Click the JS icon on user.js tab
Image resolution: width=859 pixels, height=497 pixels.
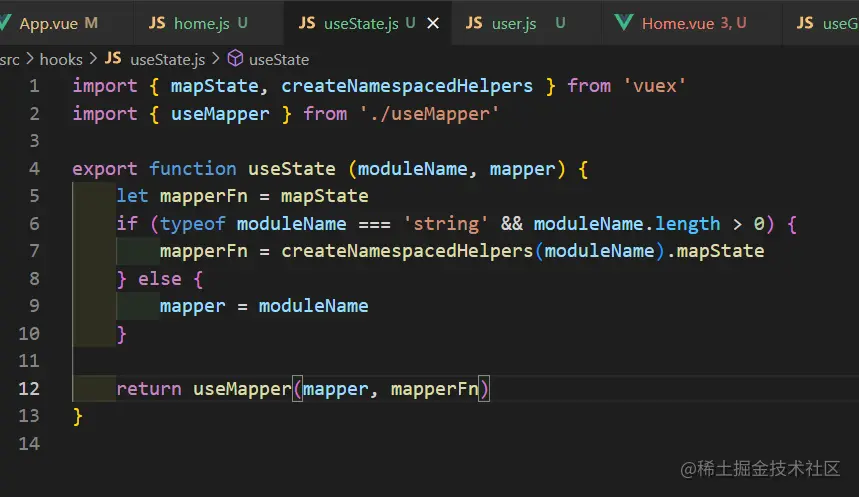coord(474,22)
